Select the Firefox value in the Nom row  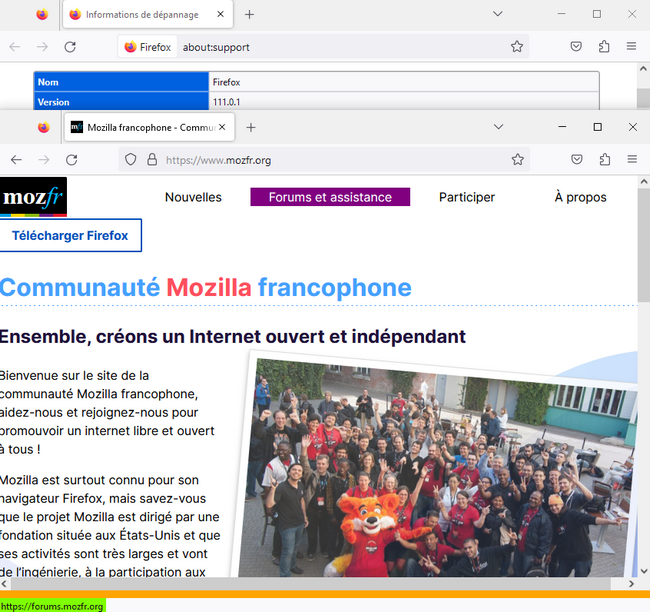[x=226, y=82]
